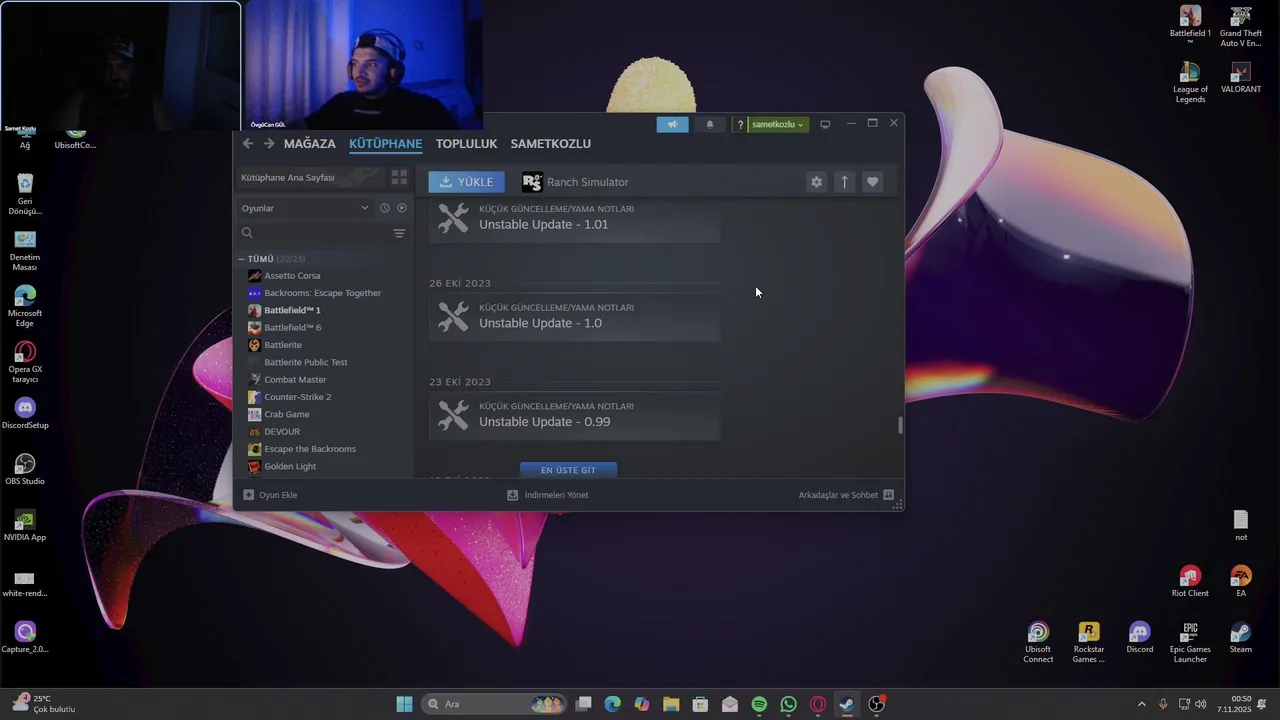Click Spotify in the taskbar
1280x720 pixels.
(x=759, y=704)
